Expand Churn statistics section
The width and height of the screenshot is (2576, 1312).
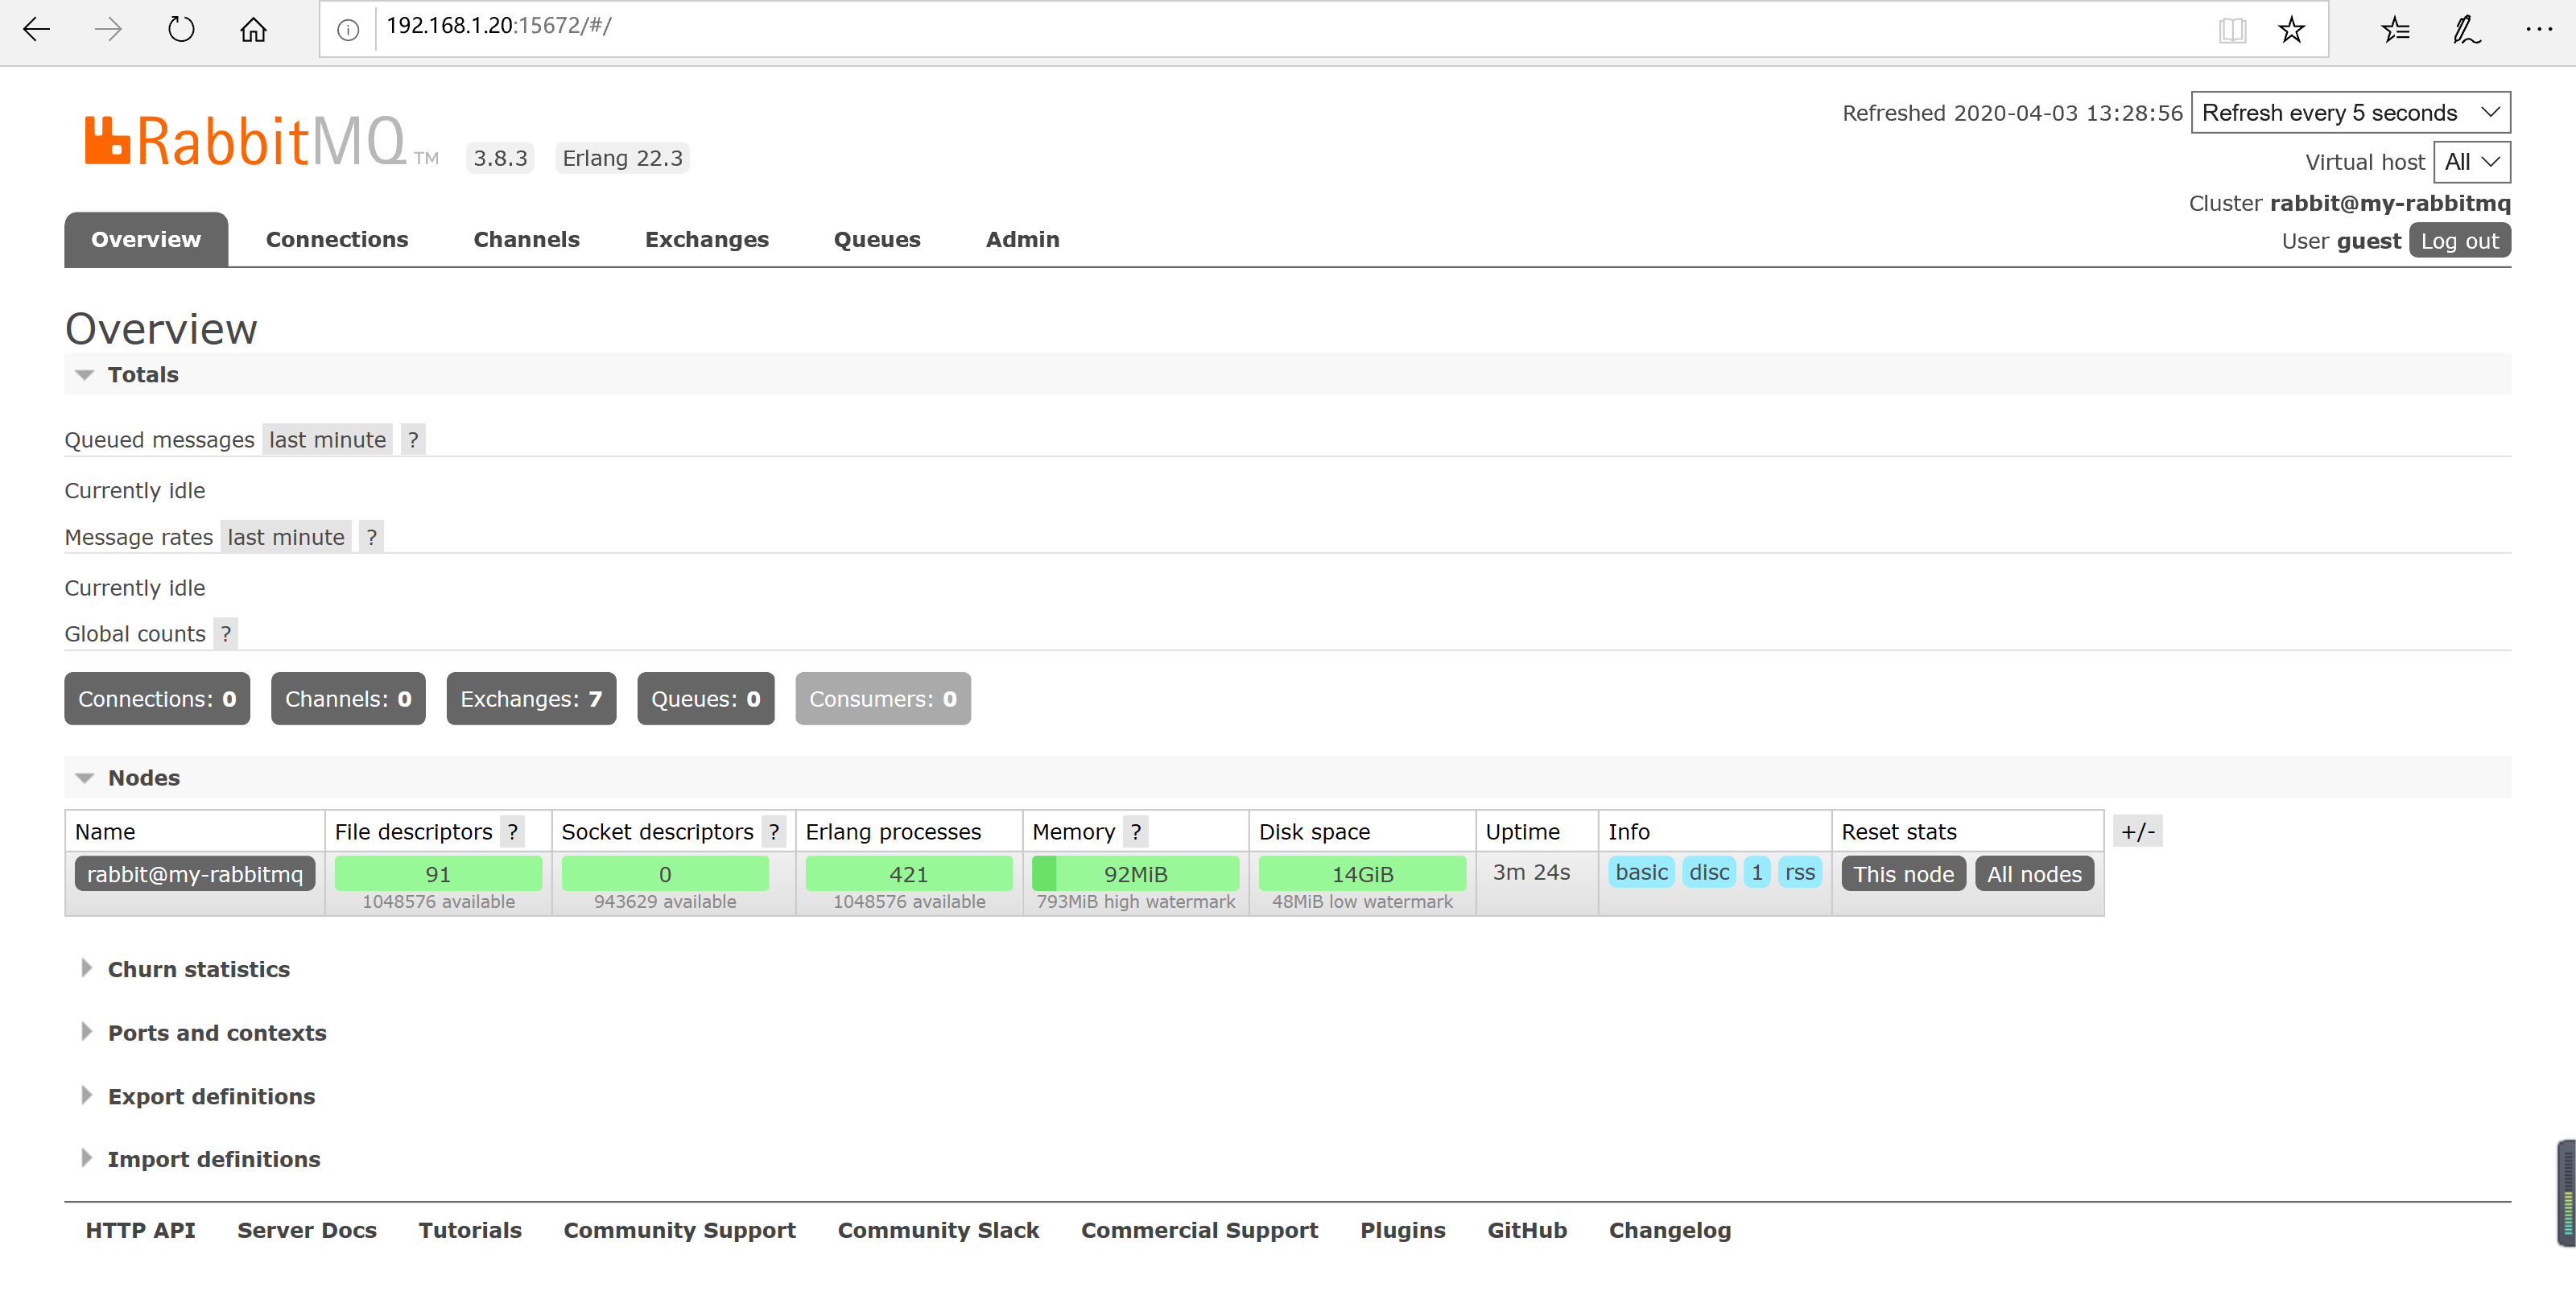click(198, 968)
